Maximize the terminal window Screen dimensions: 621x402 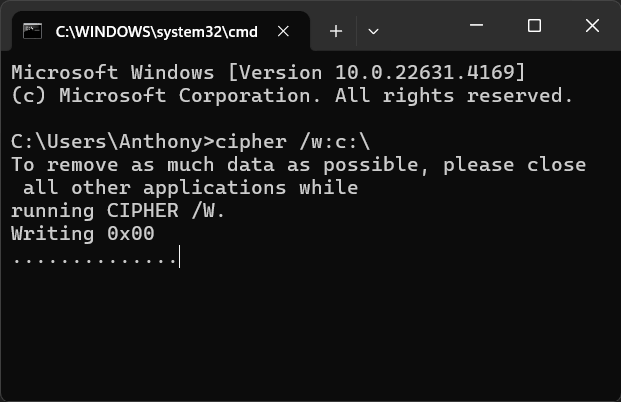click(534, 26)
